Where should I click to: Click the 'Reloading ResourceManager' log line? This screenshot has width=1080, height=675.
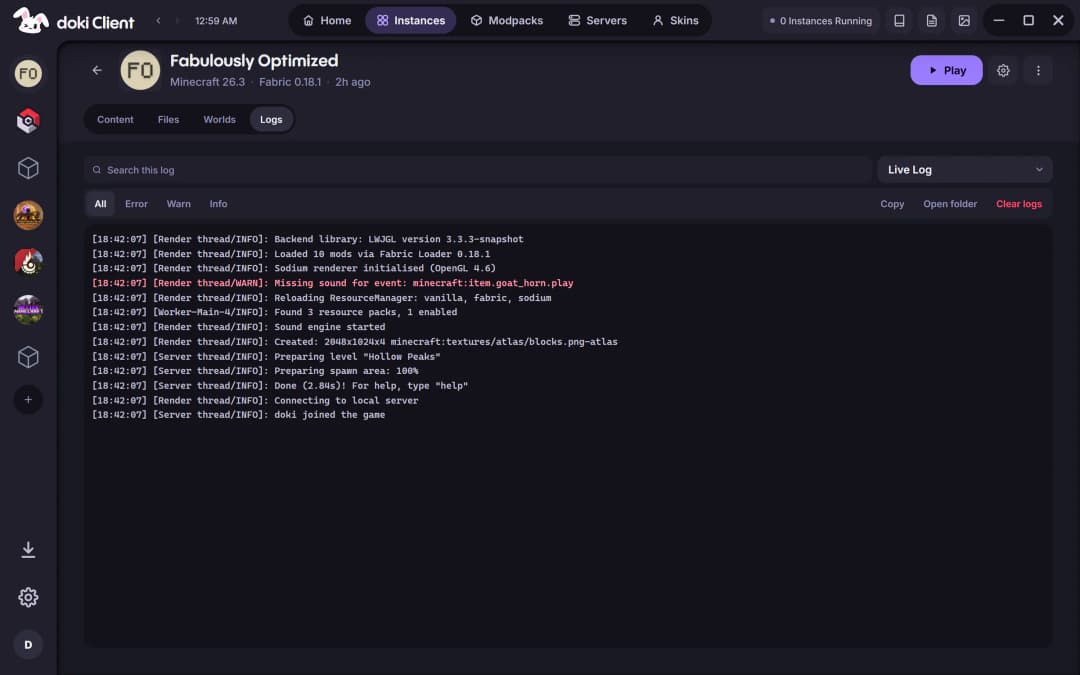[x=322, y=298]
